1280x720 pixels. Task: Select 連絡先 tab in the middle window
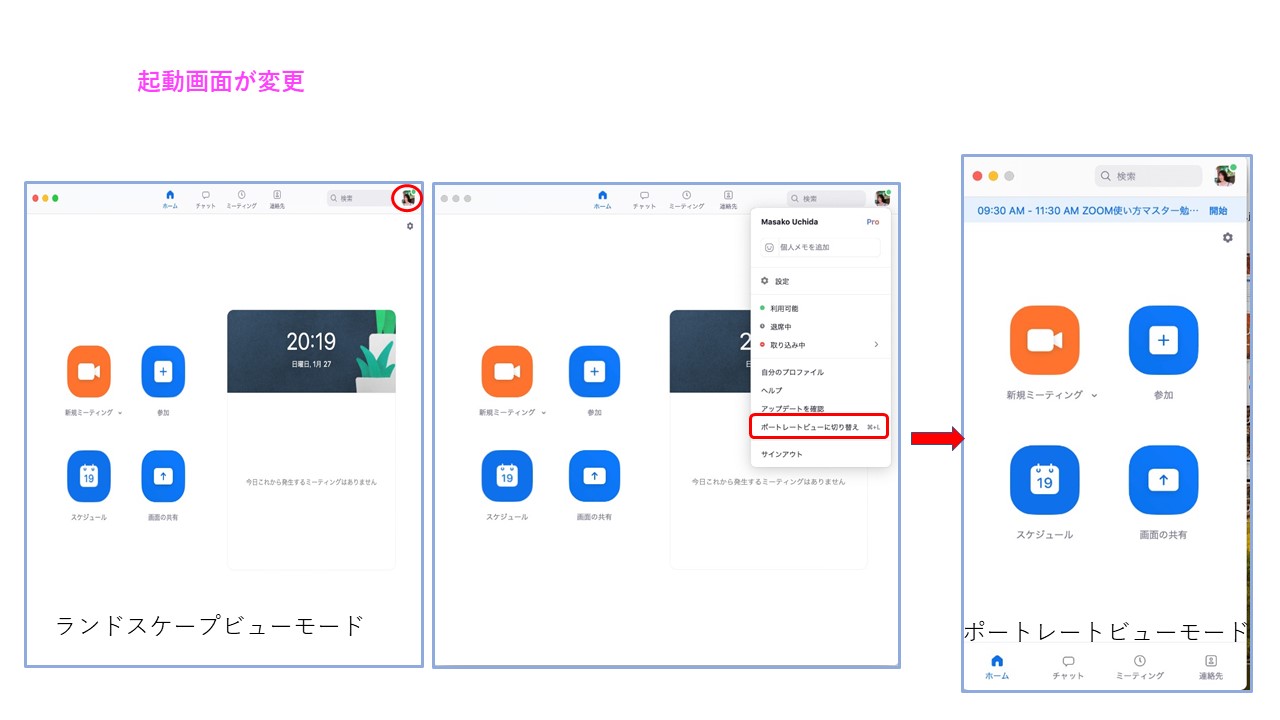(x=728, y=199)
